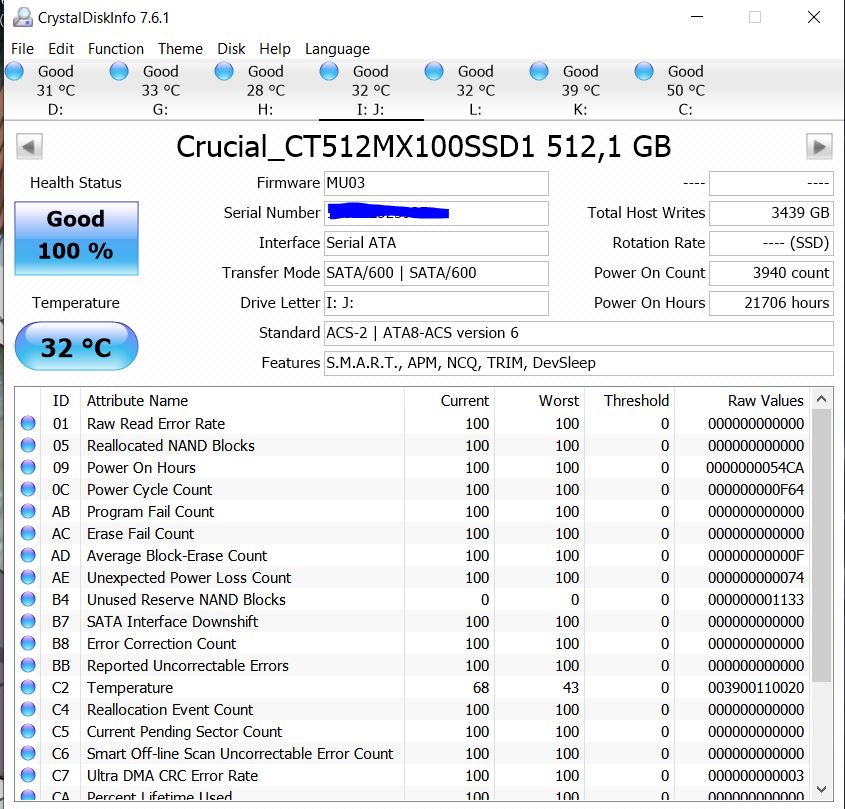Click status orb for Power On Hours row

pyautogui.click(x=28, y=468)
